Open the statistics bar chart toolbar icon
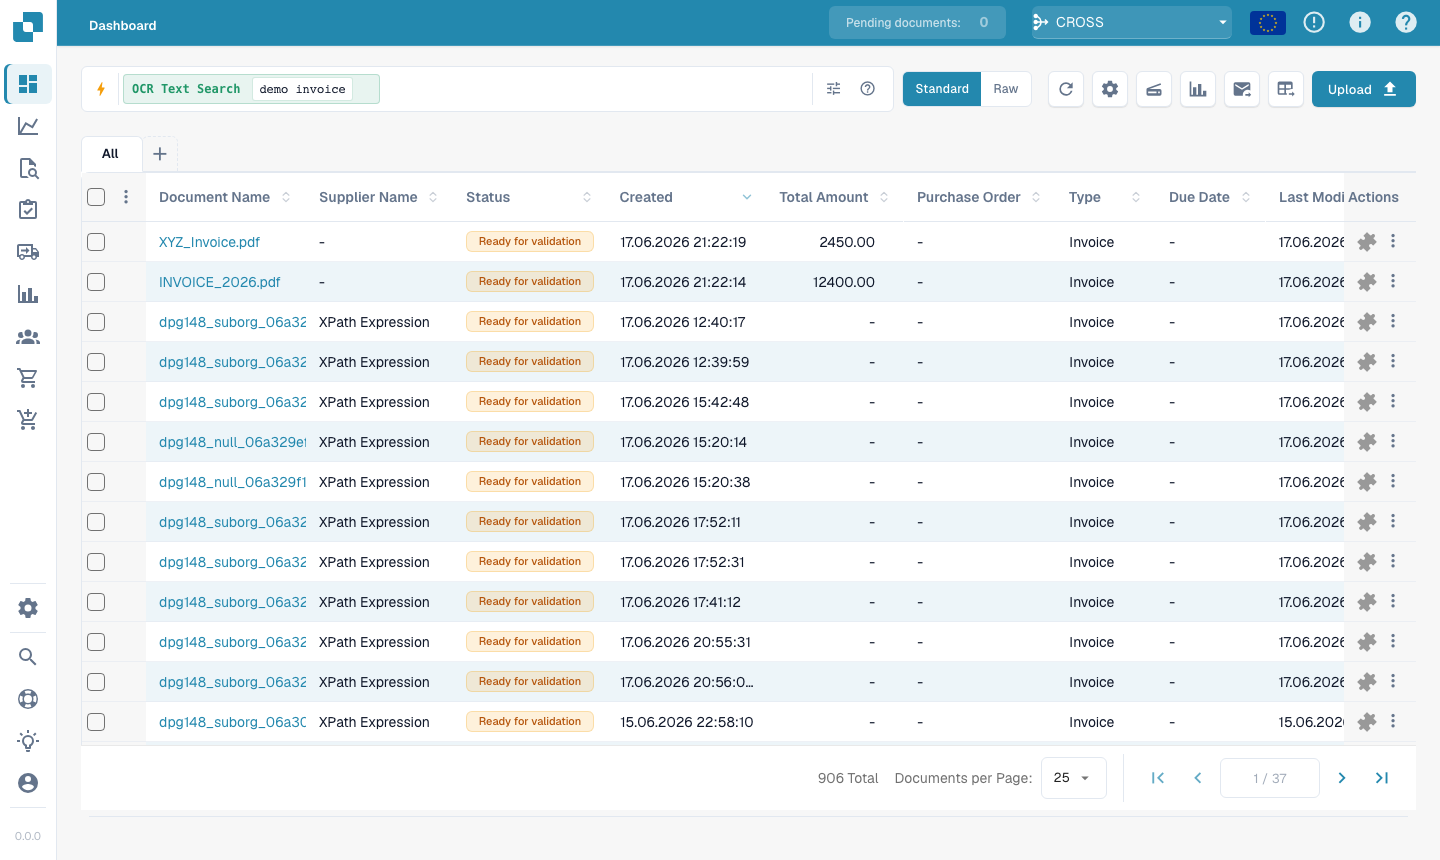The height and width of the screenshot is (860, 1440). [1198, 89]
